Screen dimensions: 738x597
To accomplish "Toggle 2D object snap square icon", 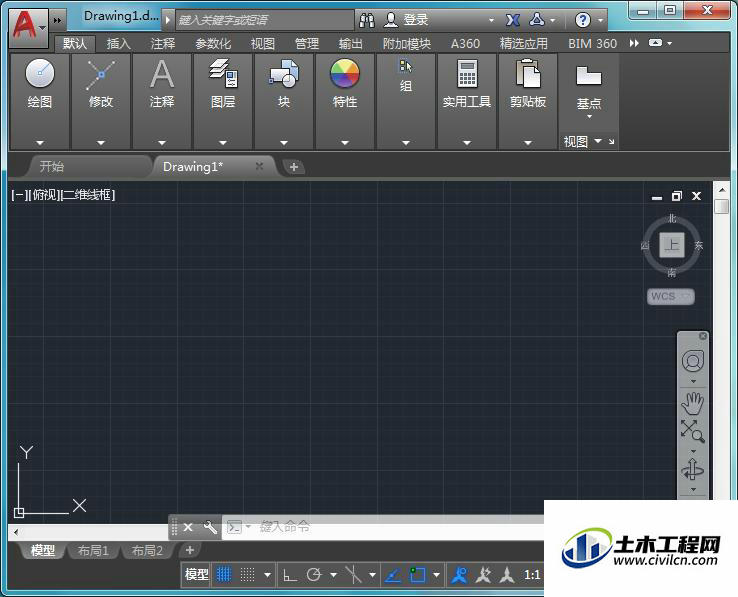I will pos(417,575).
